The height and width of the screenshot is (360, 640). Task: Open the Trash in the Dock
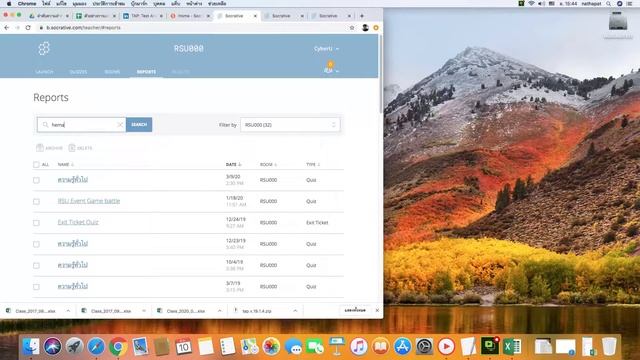pos(609,347)
